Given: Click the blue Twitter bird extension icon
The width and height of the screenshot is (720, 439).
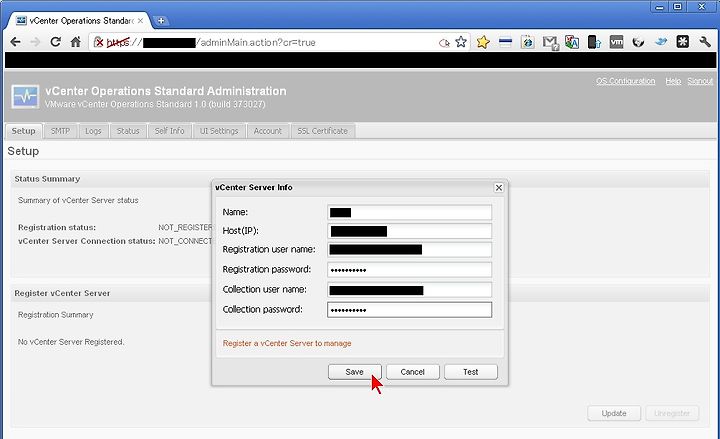Looking at the screenshot, I should pyautogui.click(x=660, y=42).
